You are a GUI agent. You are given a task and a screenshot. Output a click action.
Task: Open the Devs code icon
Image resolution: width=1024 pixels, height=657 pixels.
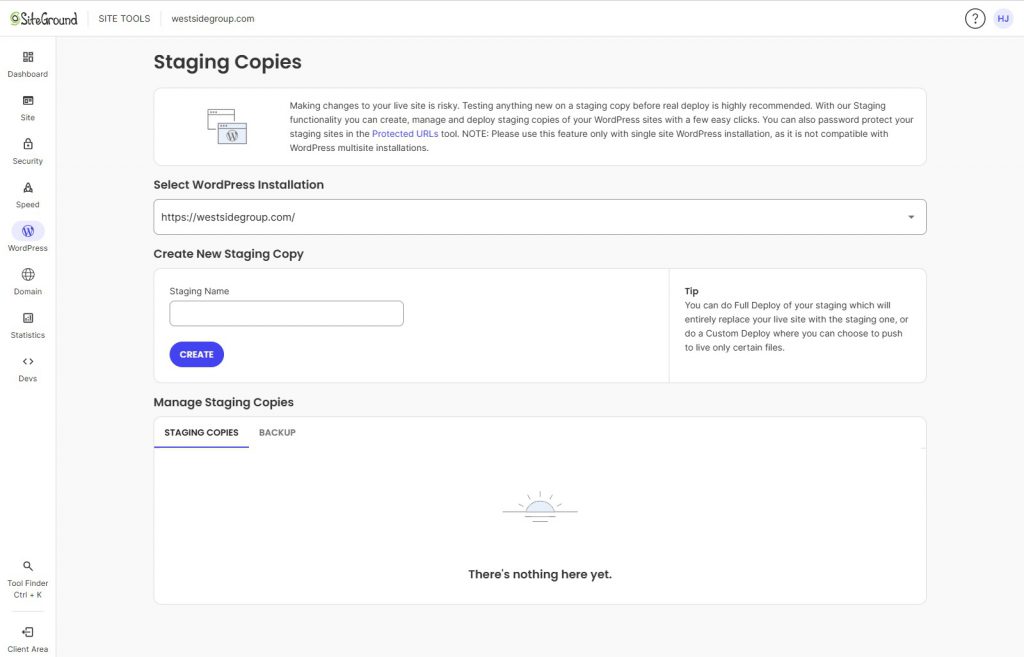point(28,362)
